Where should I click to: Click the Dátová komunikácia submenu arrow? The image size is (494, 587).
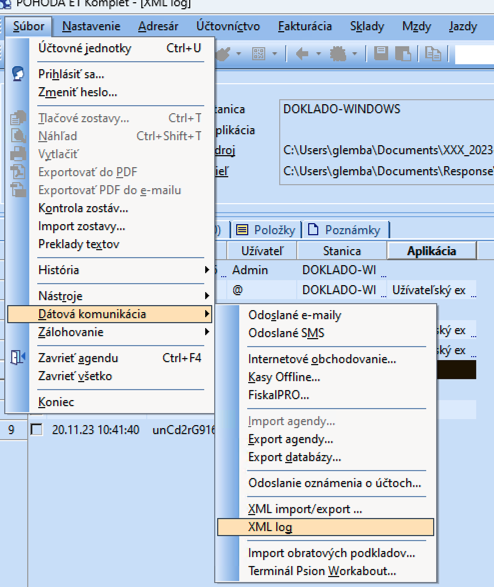pos(207,314)
